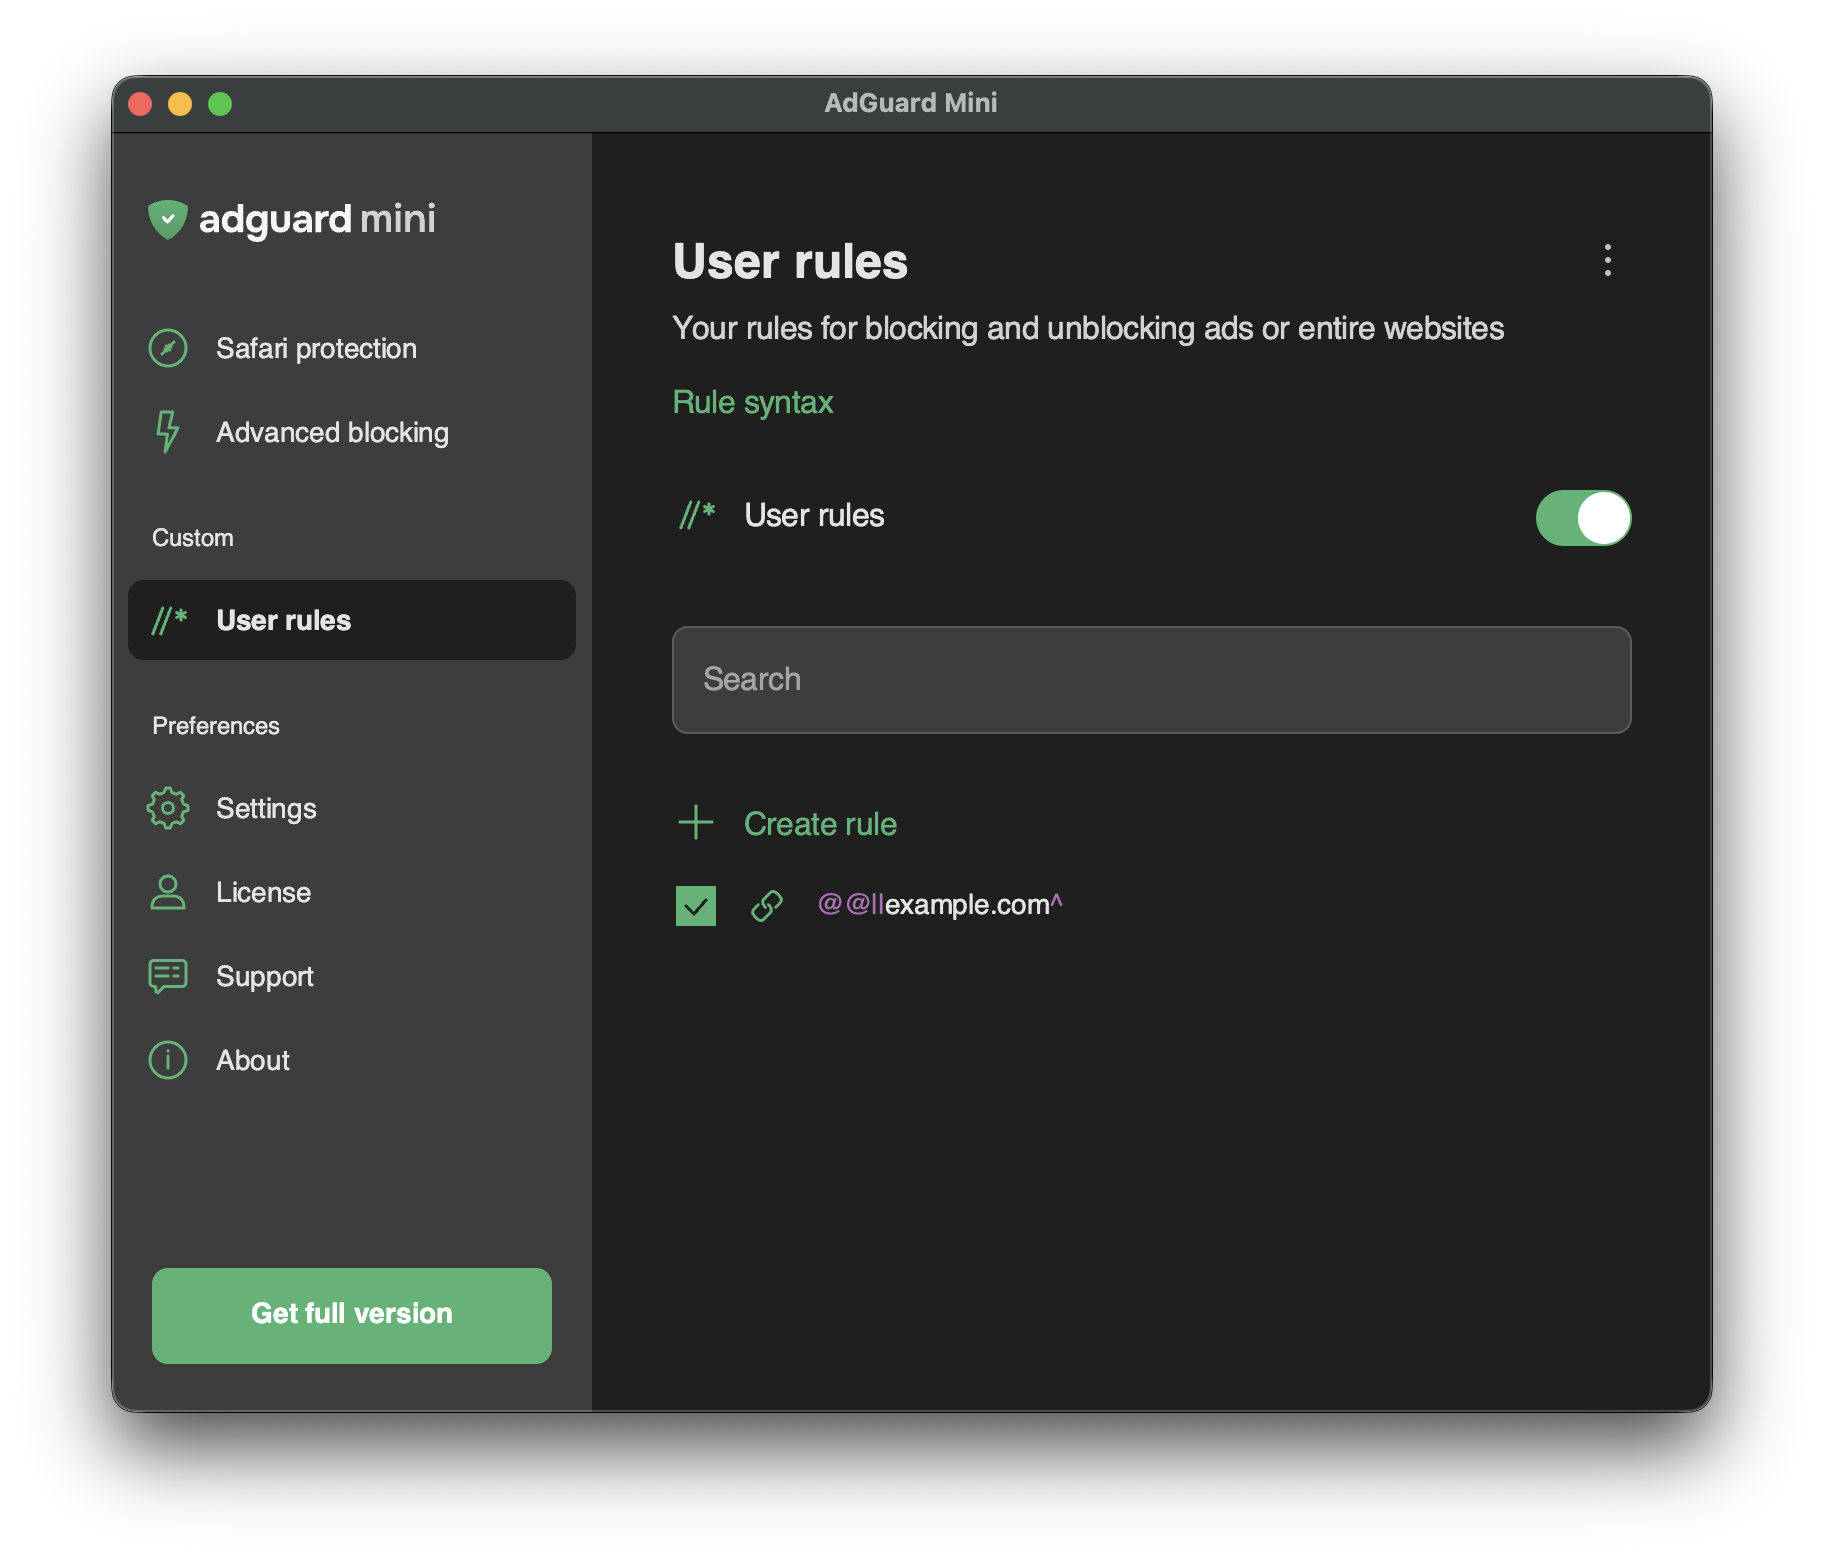Click Create rule to add a rule
This screenshot has width=1824, height=1560.
(820, 823)
